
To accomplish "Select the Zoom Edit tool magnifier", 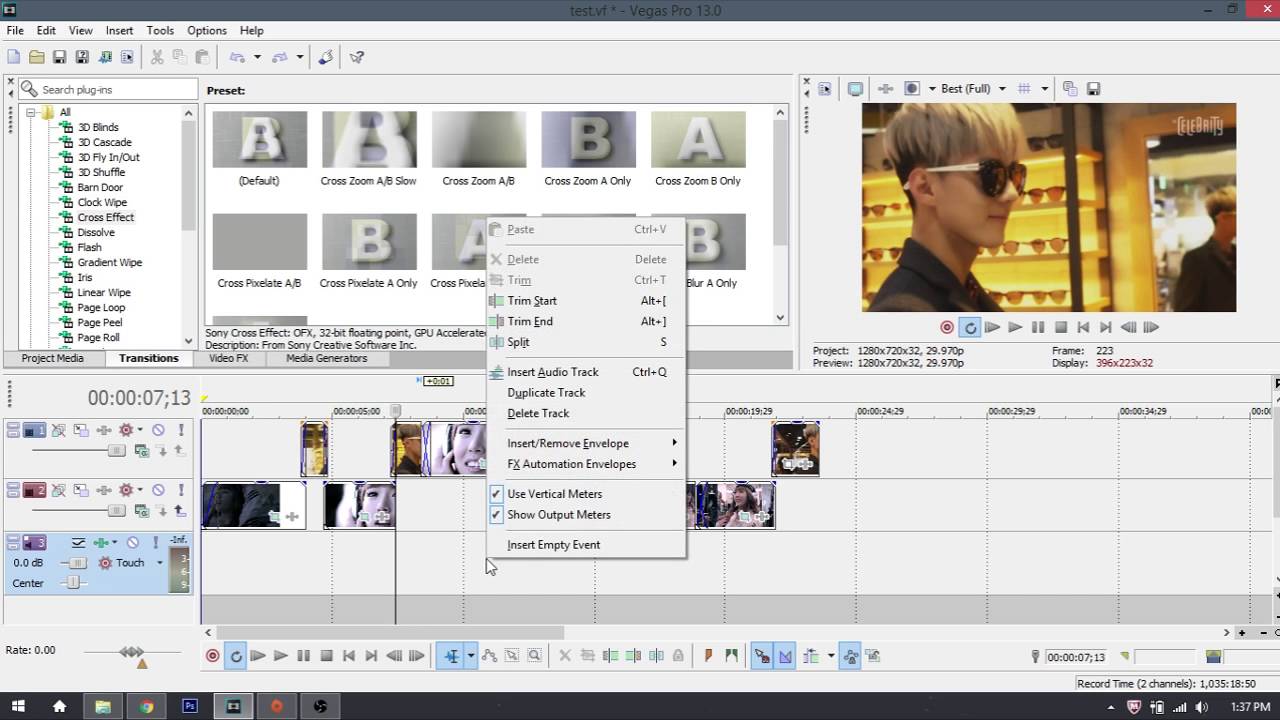I will click(534, 656).
